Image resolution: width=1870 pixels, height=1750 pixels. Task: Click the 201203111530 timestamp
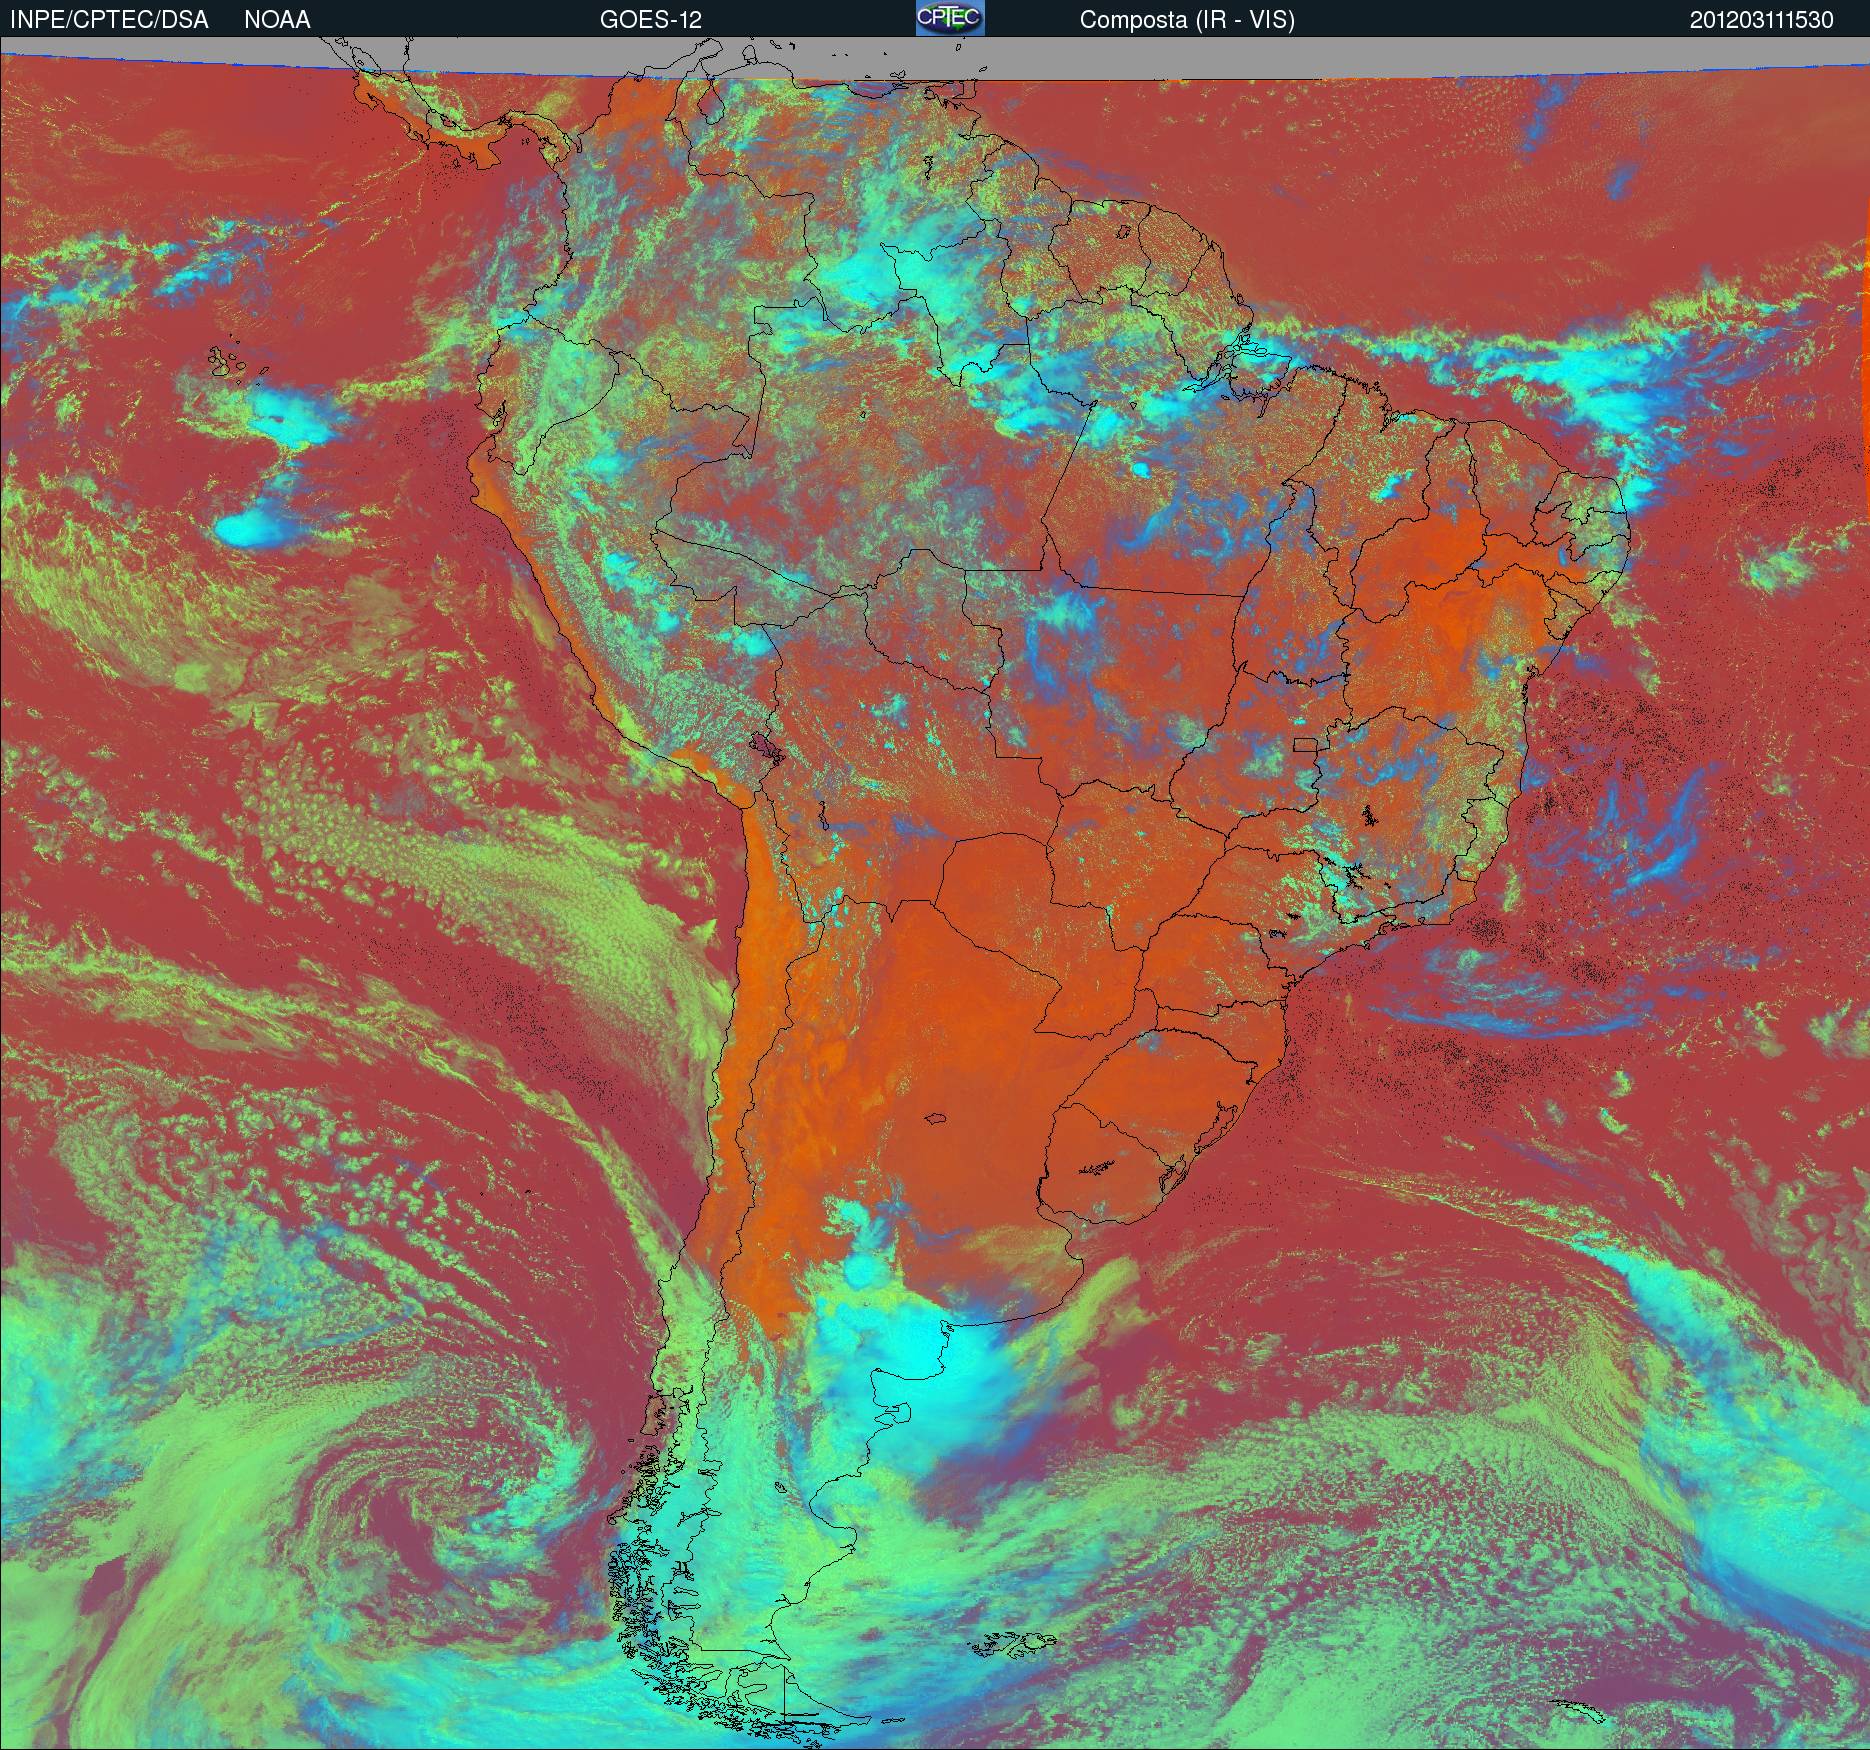[1761, 20]
